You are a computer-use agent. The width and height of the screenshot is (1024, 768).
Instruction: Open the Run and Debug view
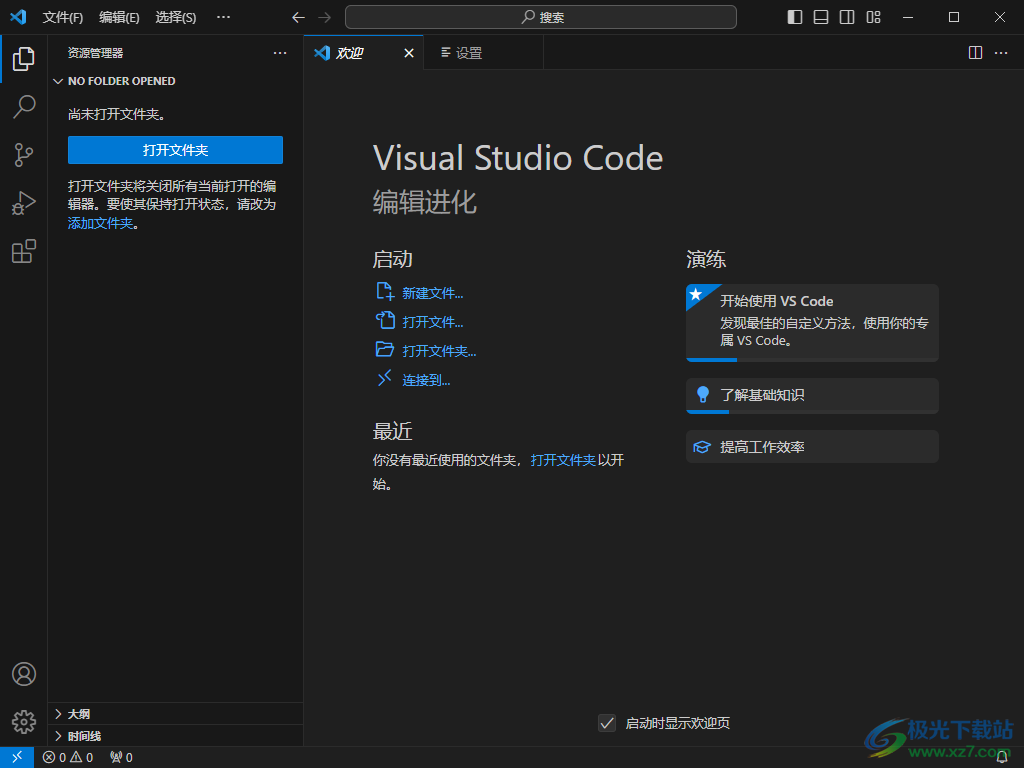(24, 203)
